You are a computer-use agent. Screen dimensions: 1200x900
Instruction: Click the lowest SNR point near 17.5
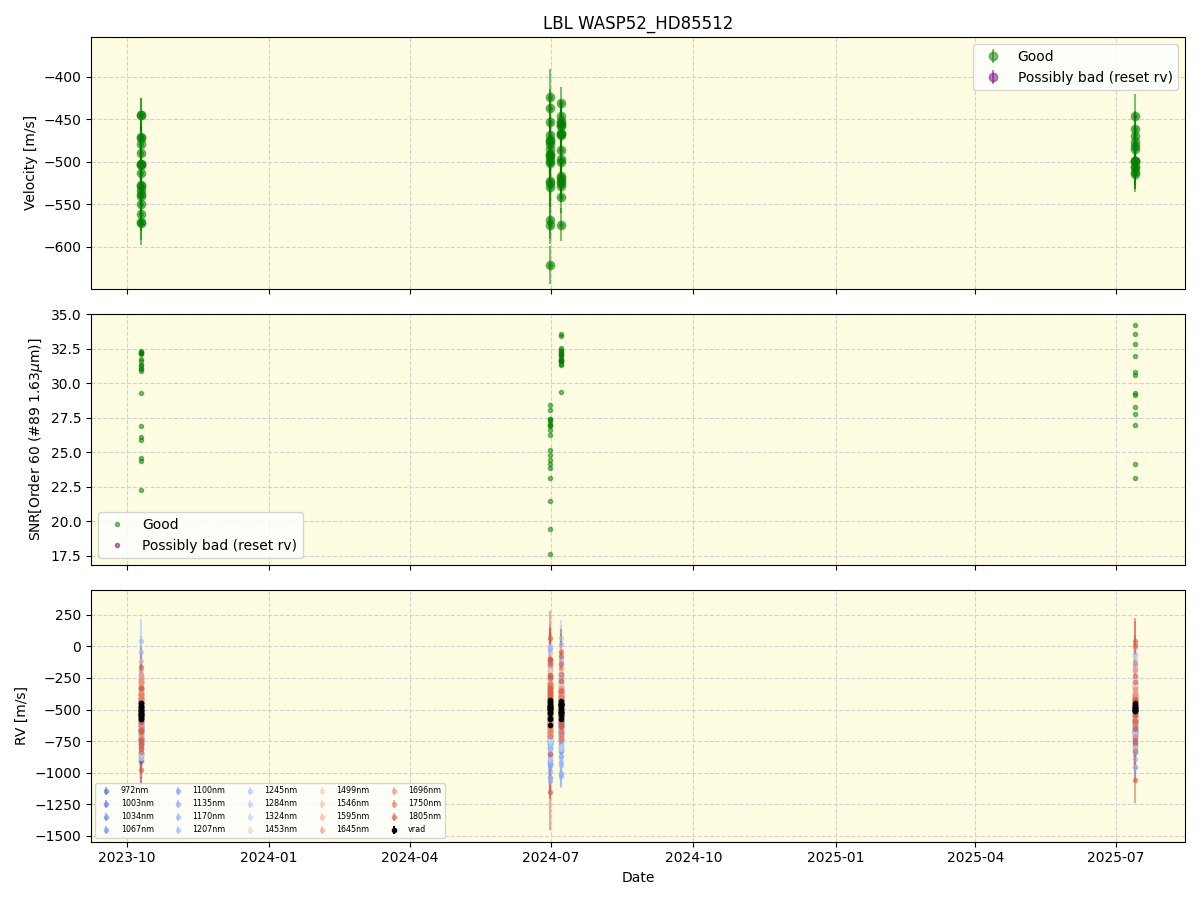[x=550, y=554]
